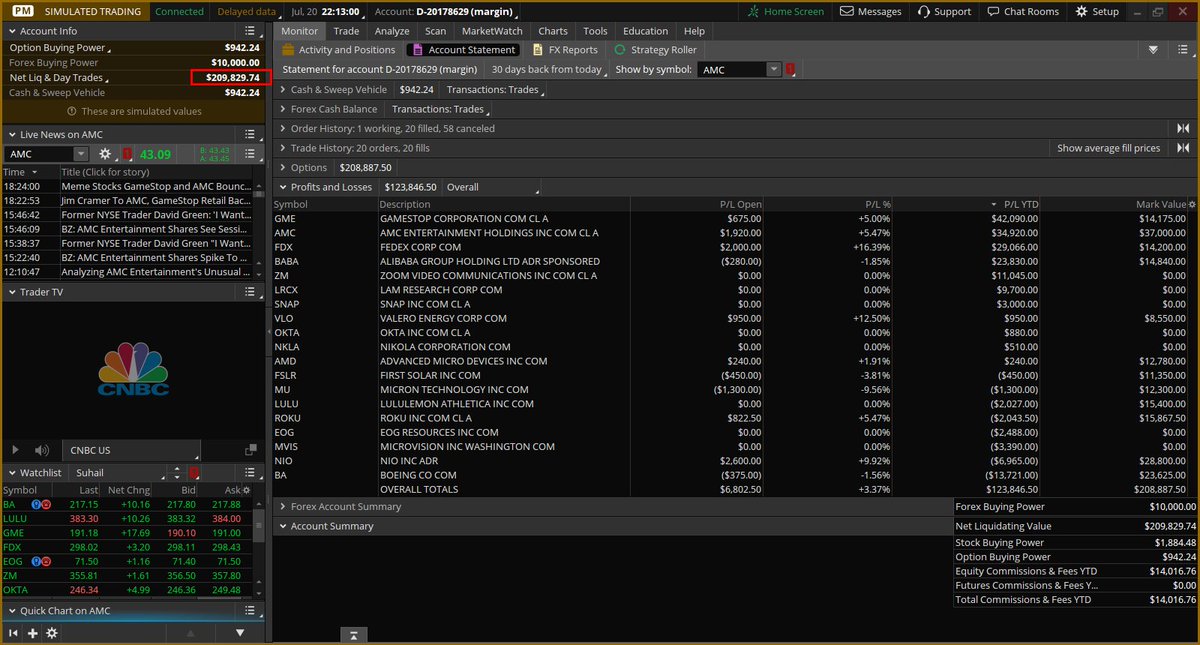
Task: Click bottom center collapse arrow button
Action: click(353, 634)
